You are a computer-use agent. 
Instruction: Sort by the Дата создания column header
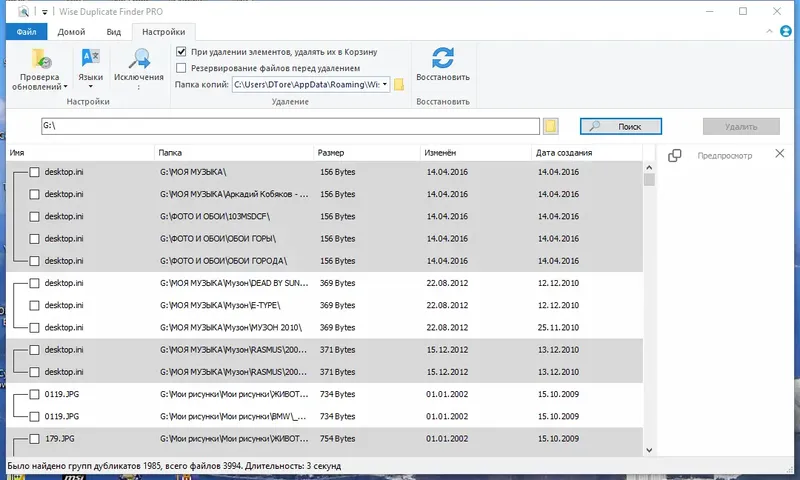(x=587, y=153)
